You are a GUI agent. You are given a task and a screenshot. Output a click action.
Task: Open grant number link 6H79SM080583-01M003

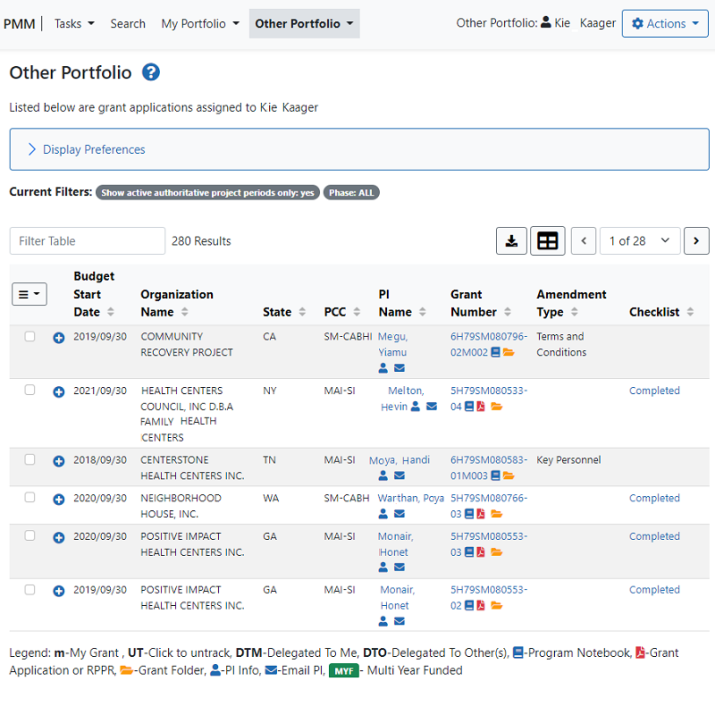[x=488, y=467]
